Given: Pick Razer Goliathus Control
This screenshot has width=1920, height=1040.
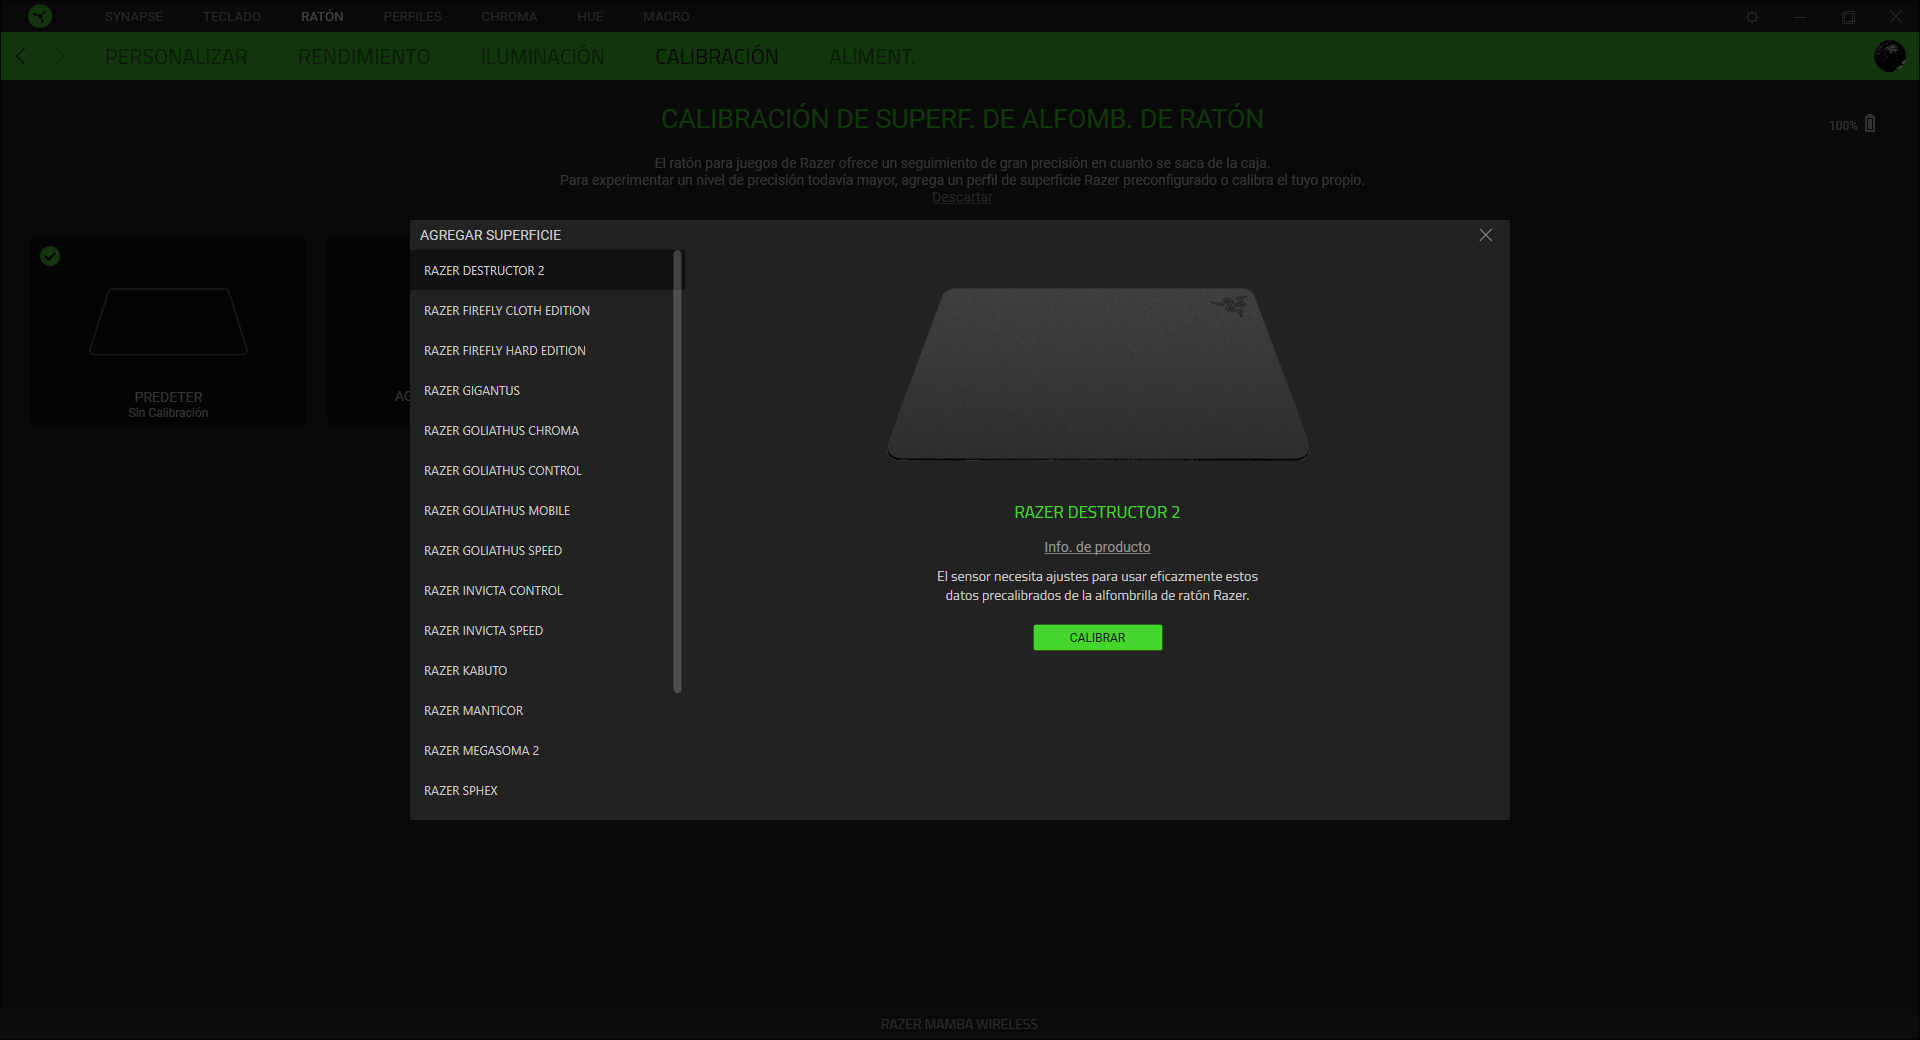Looking at the screenshot, I should click(x=542, y=471).
